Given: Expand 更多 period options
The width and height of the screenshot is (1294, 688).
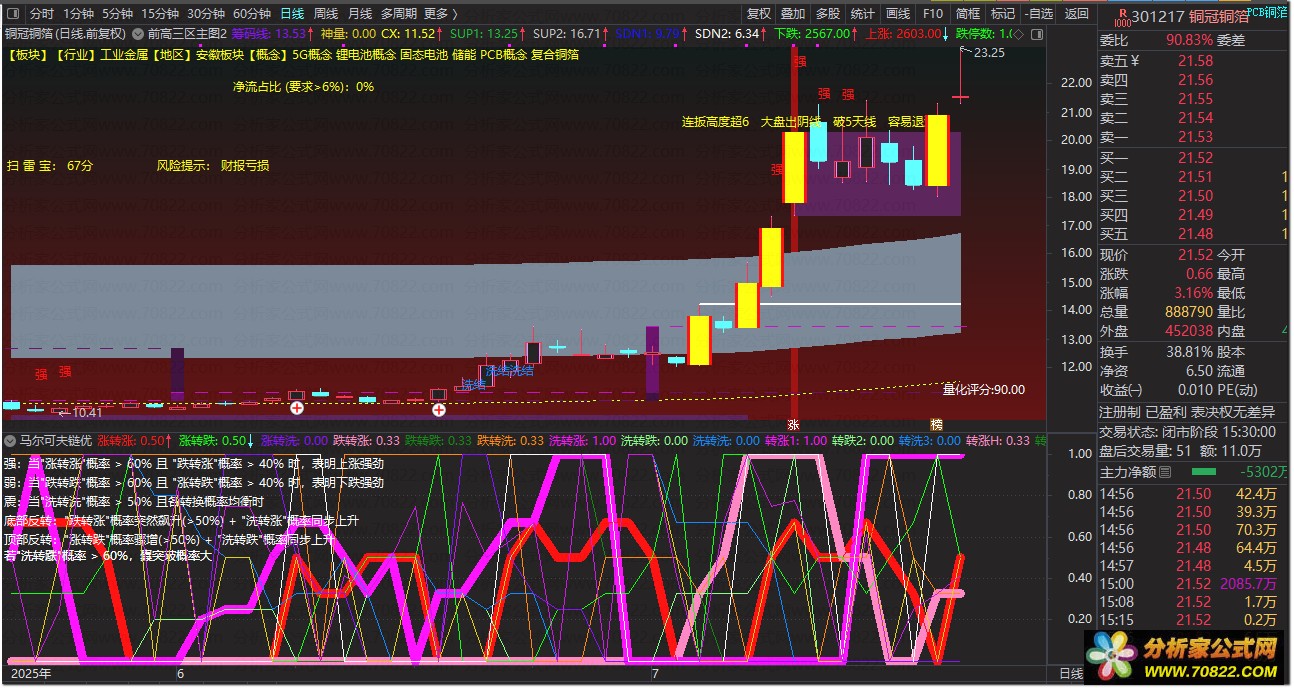Looking at the screenshot, I should [x=440, y=14].
